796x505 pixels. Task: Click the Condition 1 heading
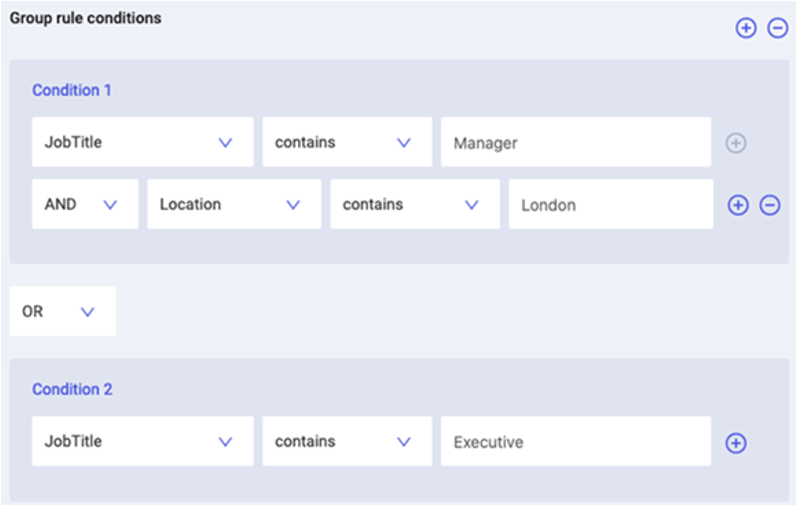pos(72,90)
